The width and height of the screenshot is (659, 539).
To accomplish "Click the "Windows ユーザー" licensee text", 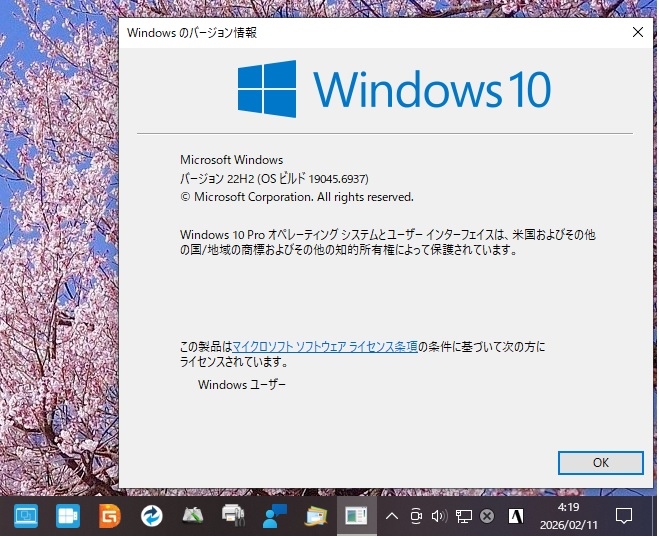I will pyautogui.click(x=243, y=386).
